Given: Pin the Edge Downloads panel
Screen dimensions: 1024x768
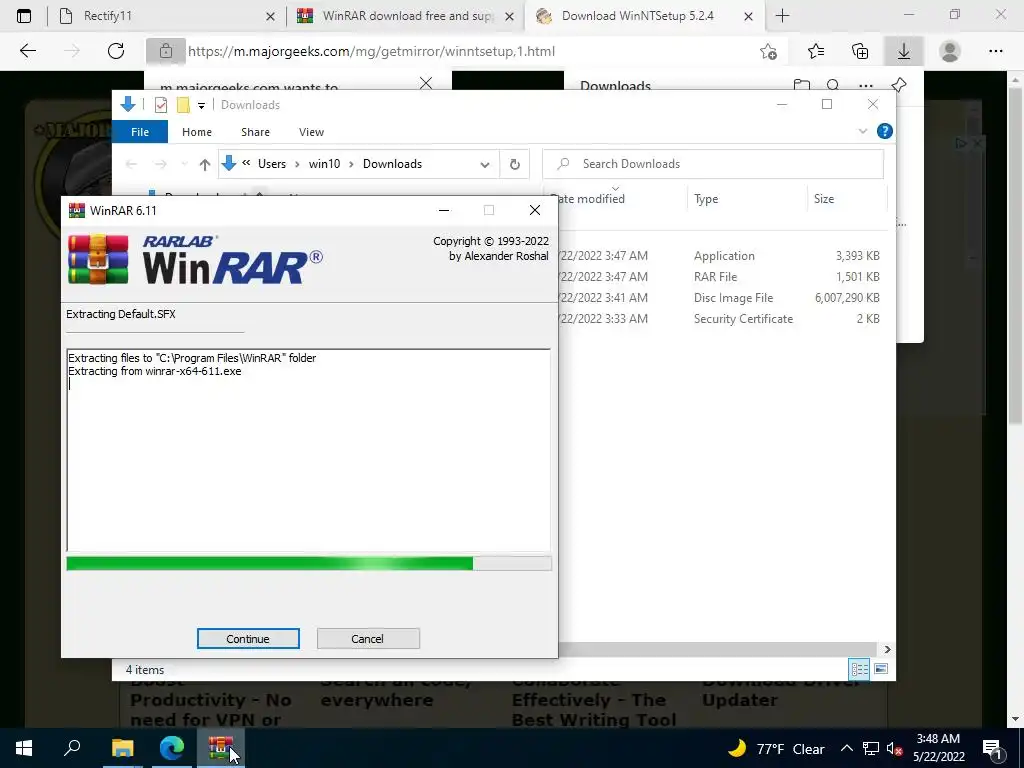Looking at the screenshot, I should 899,84.
